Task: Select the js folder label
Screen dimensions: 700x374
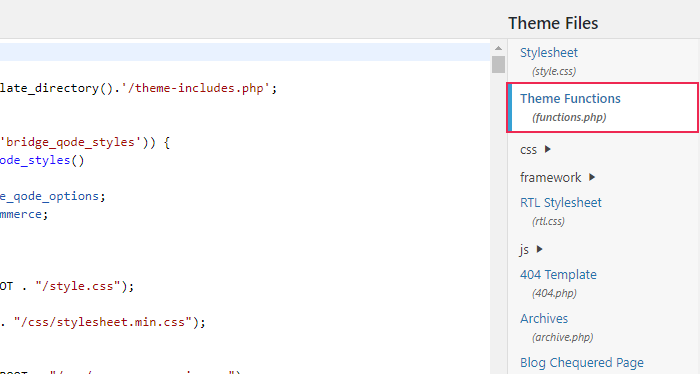Action: tap(524, 249)
